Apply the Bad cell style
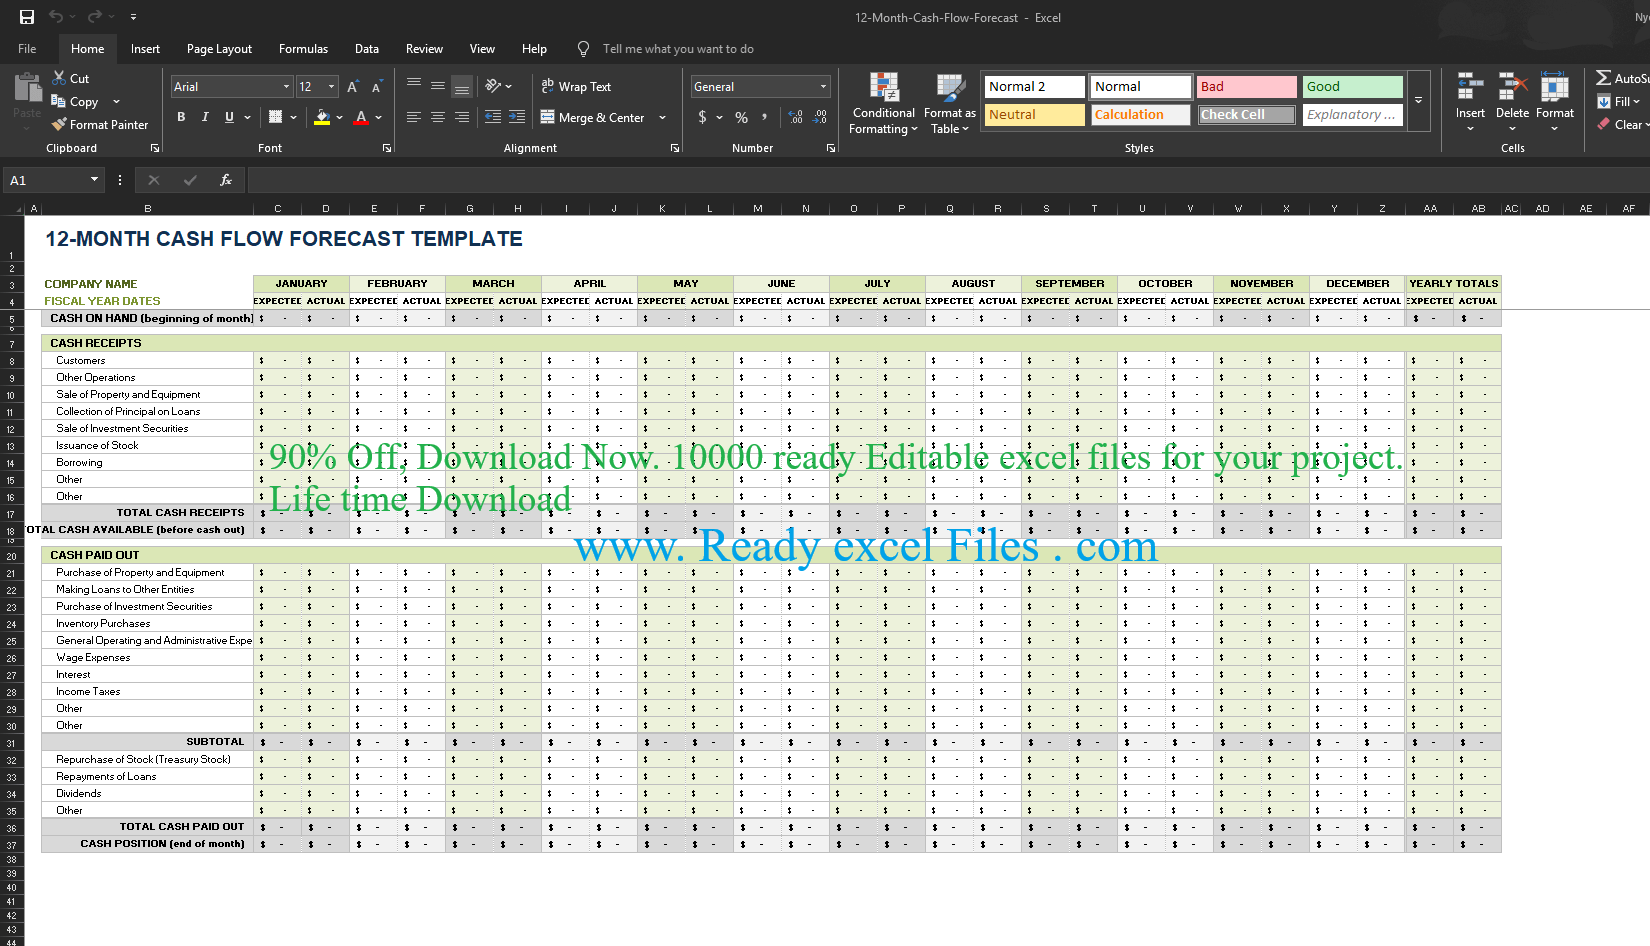The width and height of the screenshot is (1650, 946). (1246, 87)
